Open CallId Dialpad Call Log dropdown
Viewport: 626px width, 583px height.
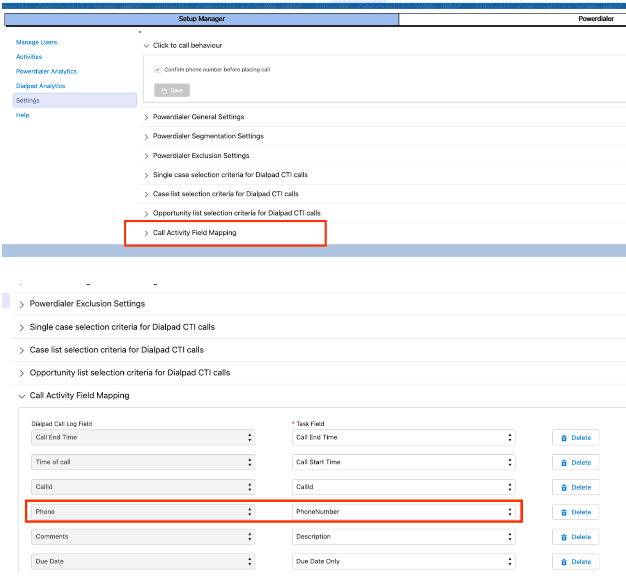click(x=143, y=487)
